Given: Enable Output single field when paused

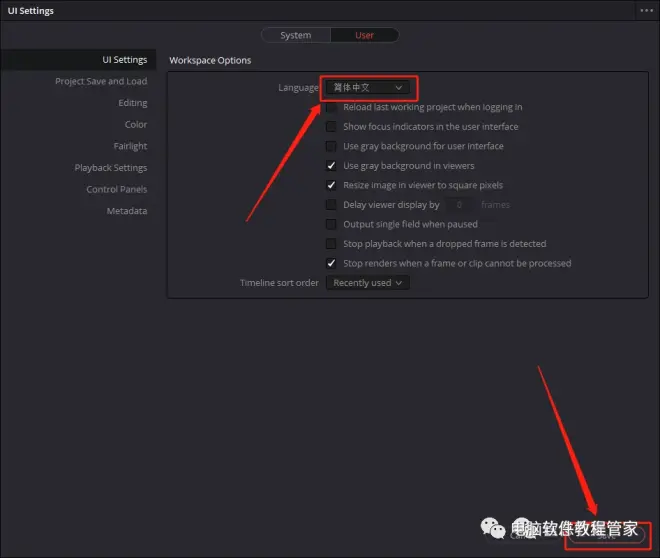Looking at the screenshot, I should tap(331, 224).
